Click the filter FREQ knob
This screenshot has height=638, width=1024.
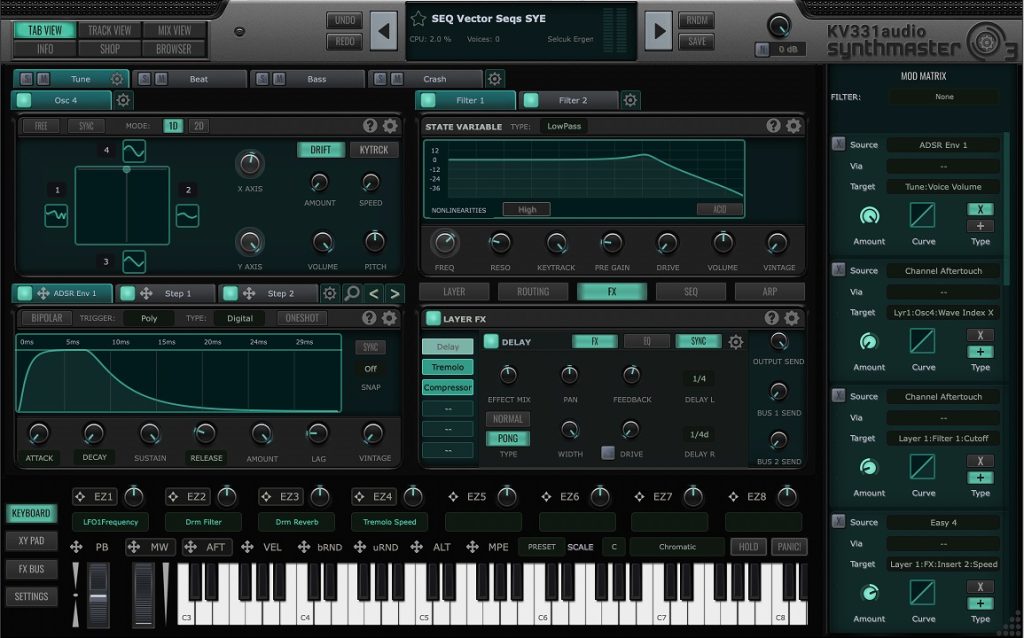(444, 242)
